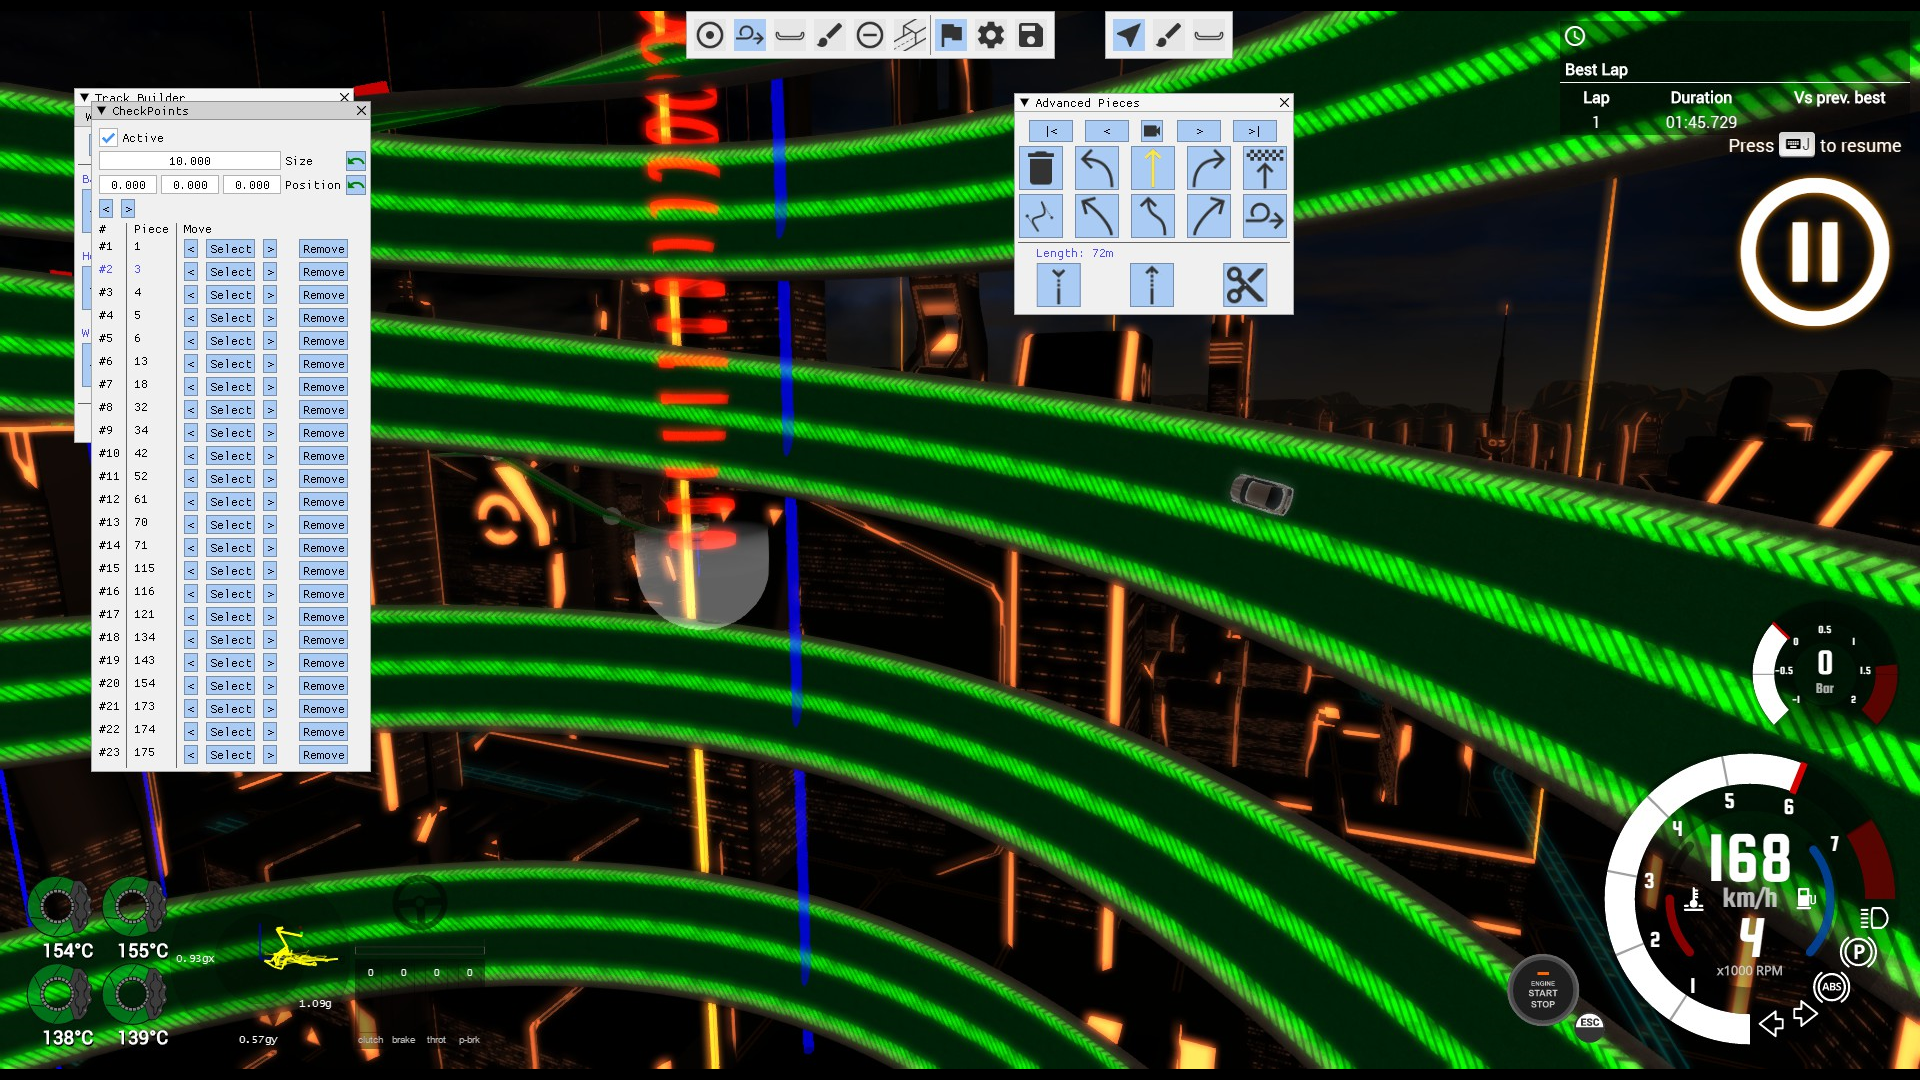Click the camera icon in Advanced Pieces

1152,131
